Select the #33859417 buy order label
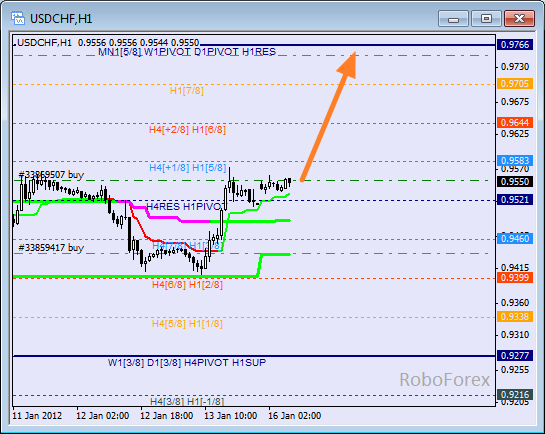 [51, 248]
